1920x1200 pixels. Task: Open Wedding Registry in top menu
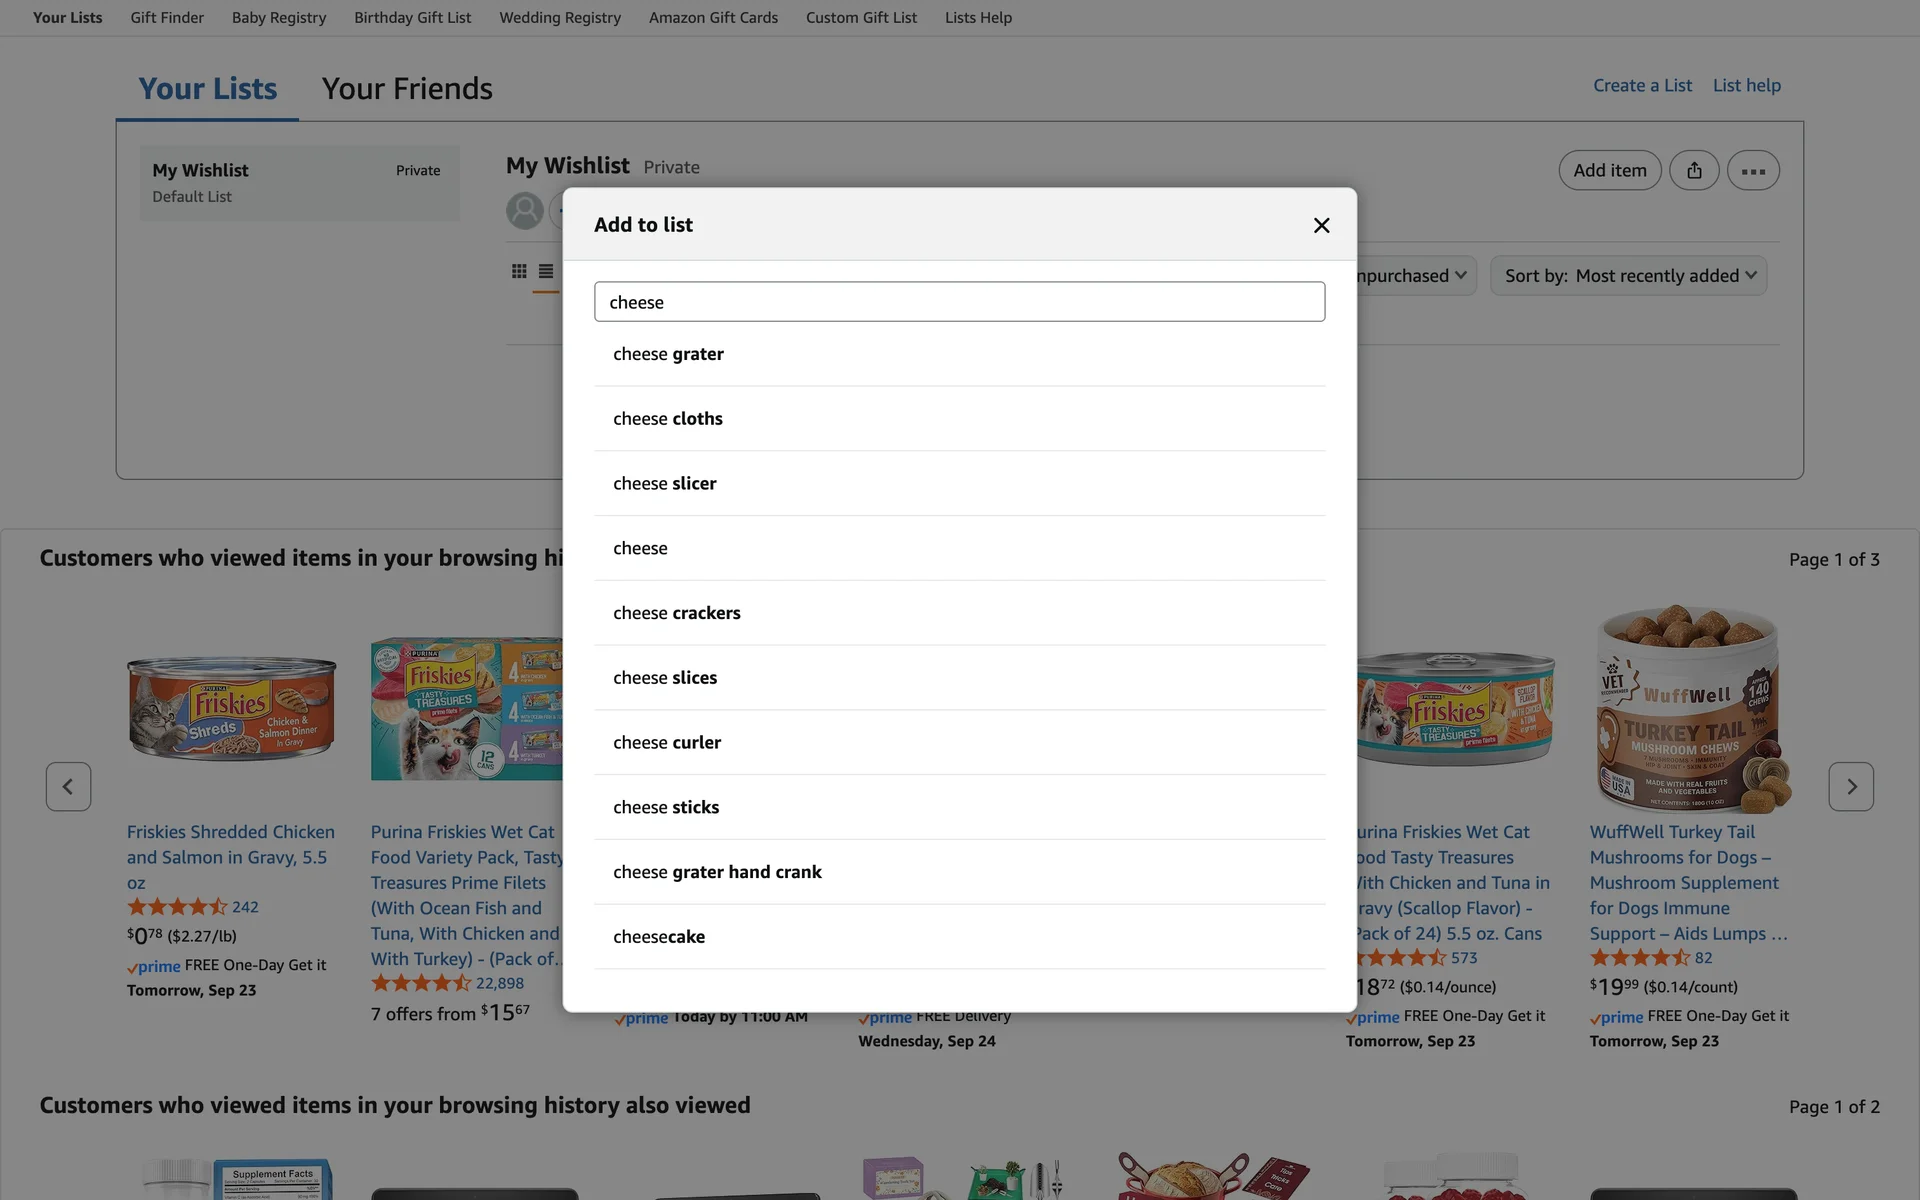point(560,18)
